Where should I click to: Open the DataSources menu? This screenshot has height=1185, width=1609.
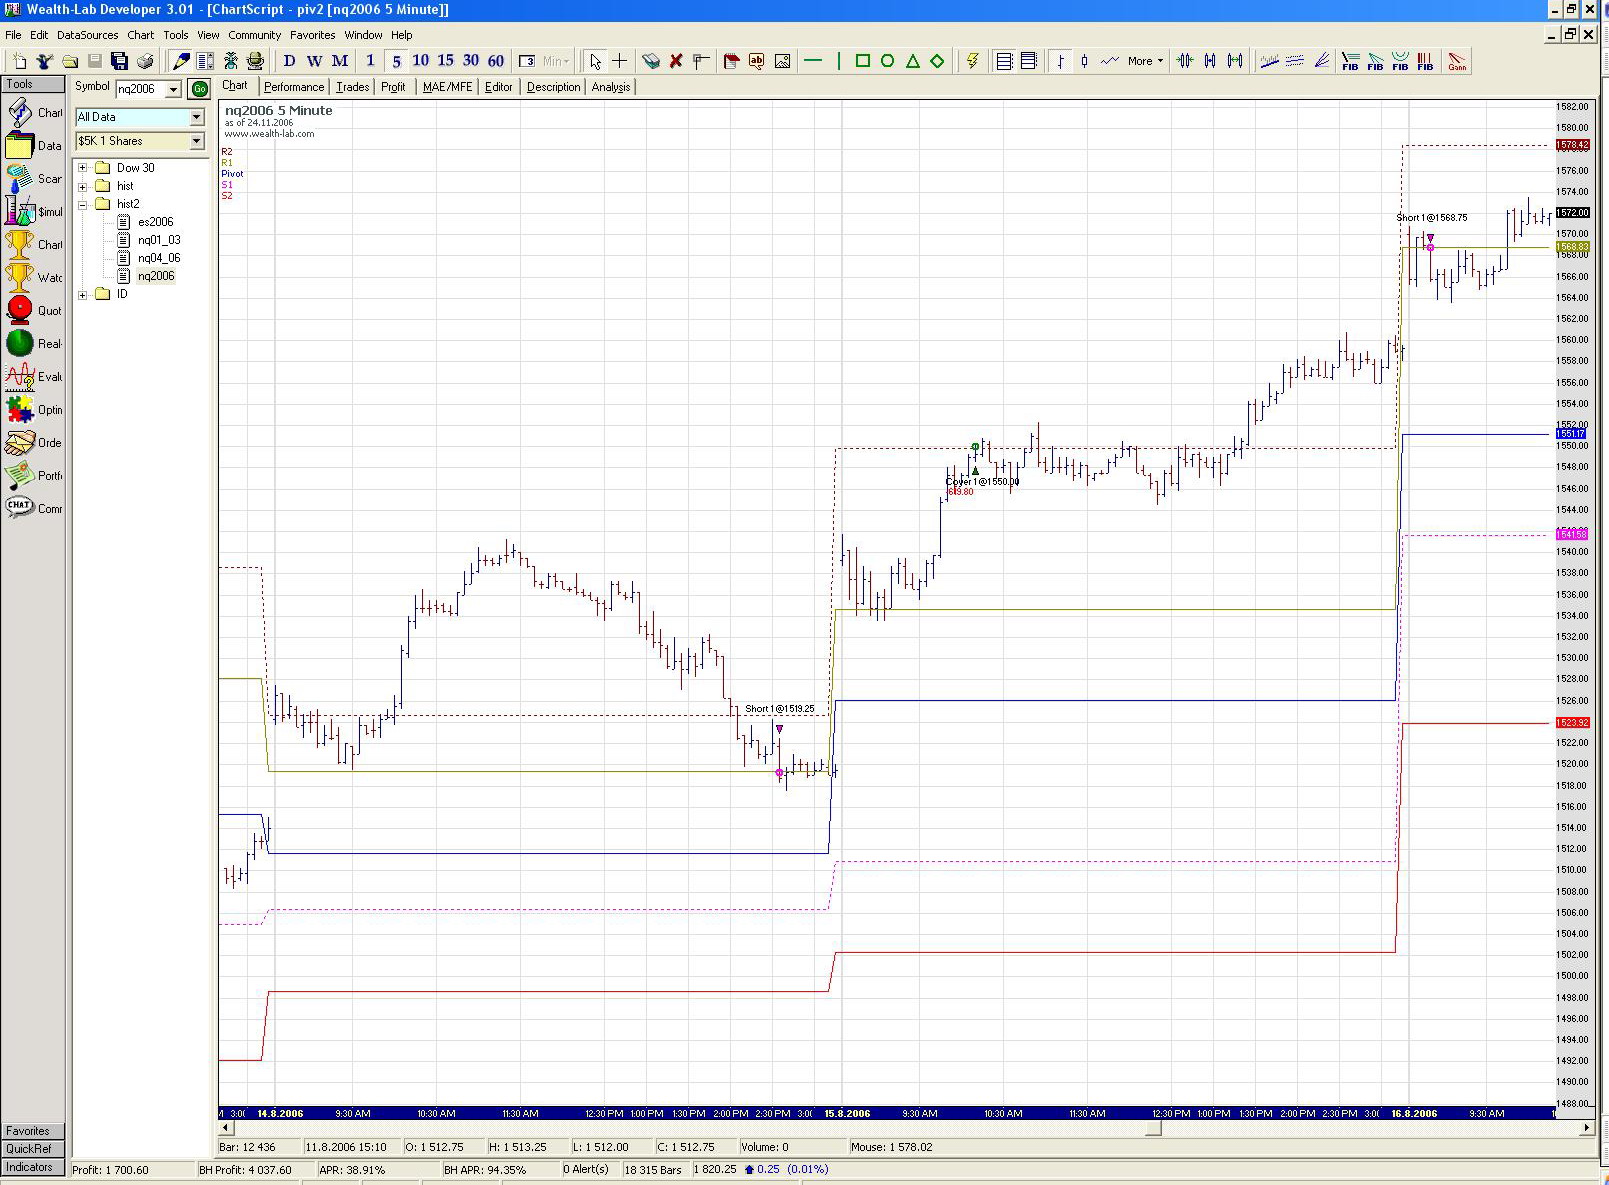(88, 35)
